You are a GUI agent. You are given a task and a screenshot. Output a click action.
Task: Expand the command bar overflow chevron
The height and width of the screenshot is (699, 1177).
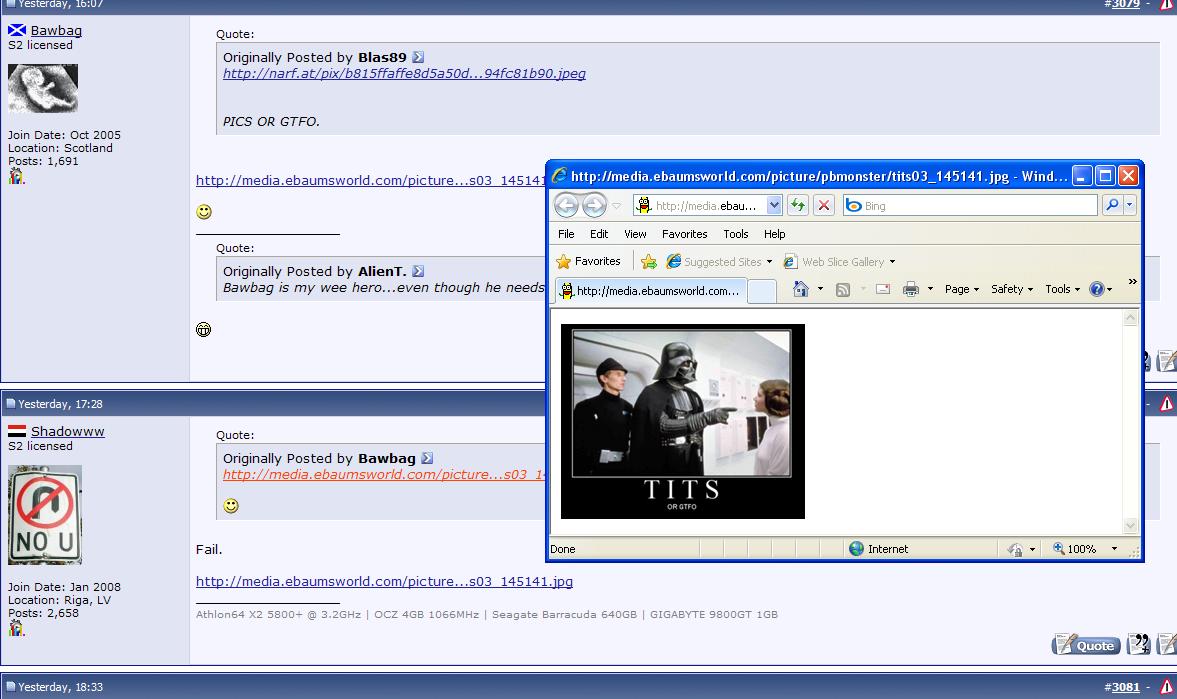click(1132, 282)
